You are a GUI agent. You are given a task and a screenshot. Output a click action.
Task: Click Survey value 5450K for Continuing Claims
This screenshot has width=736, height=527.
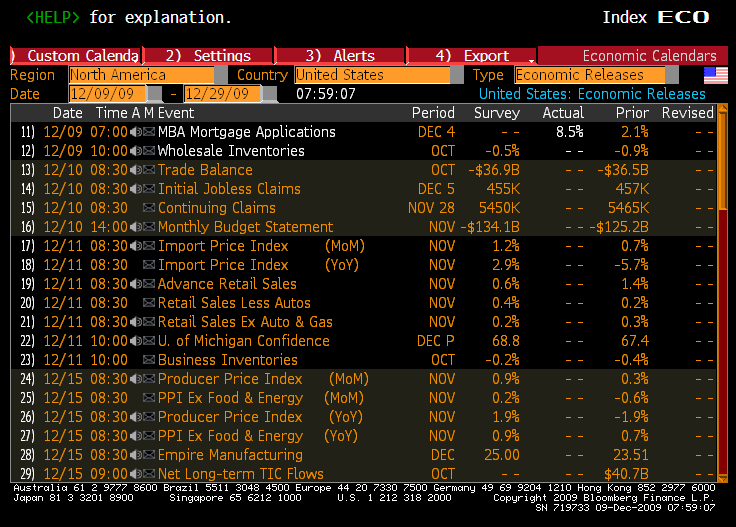tap(499, 208)
